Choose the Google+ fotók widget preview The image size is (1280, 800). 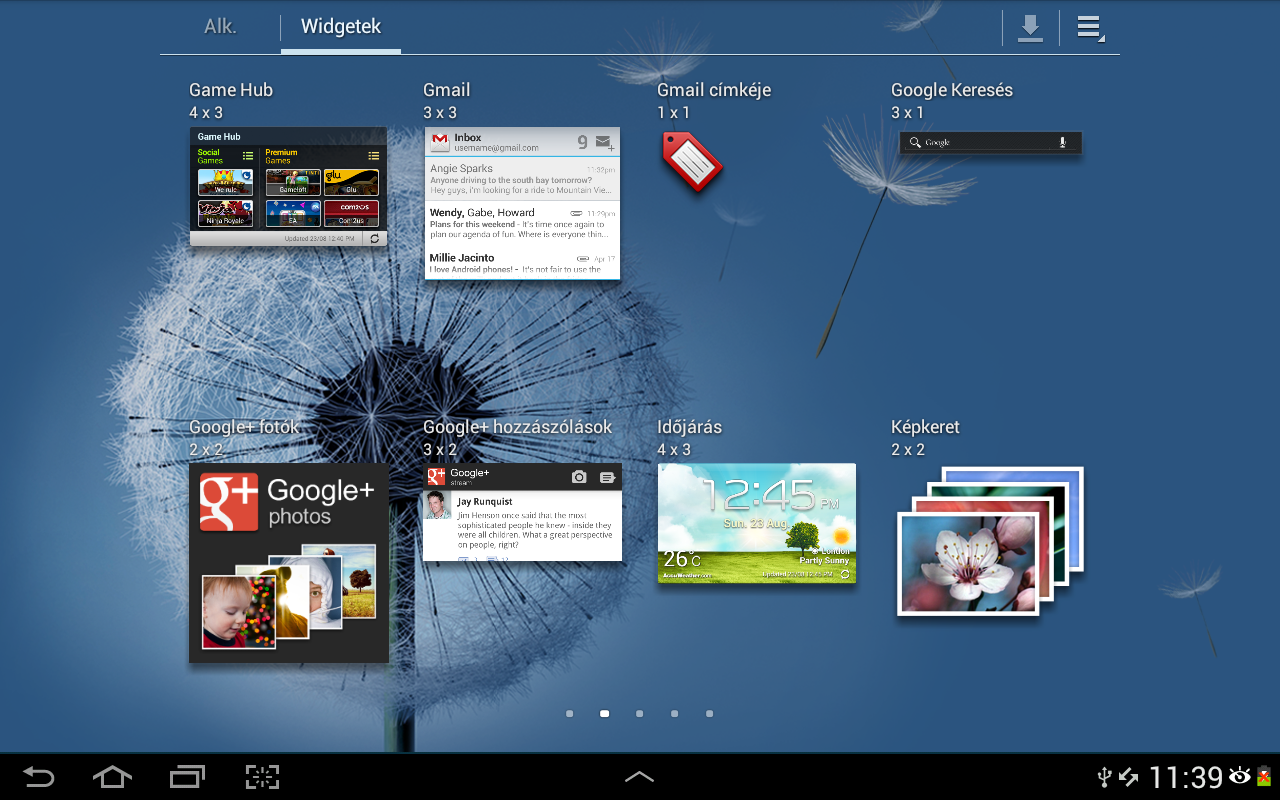click(289, 563)
